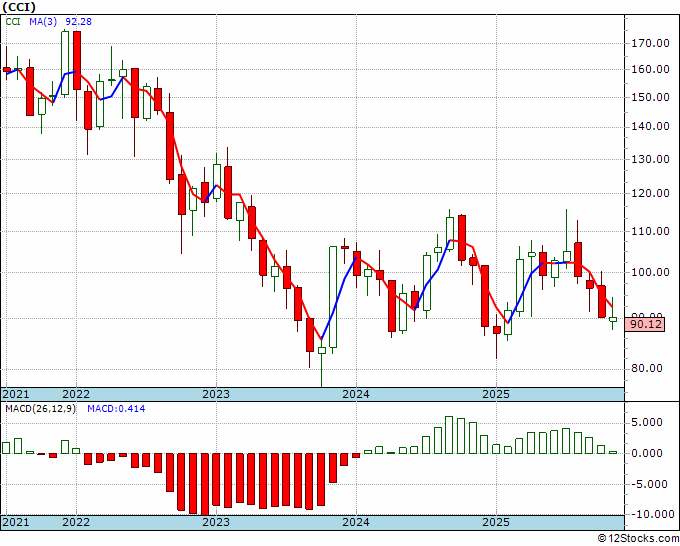This screenshot has height=546, width=680.
Task: Click the 2021 label on price chart axis
Action: [x=16, y=394]
